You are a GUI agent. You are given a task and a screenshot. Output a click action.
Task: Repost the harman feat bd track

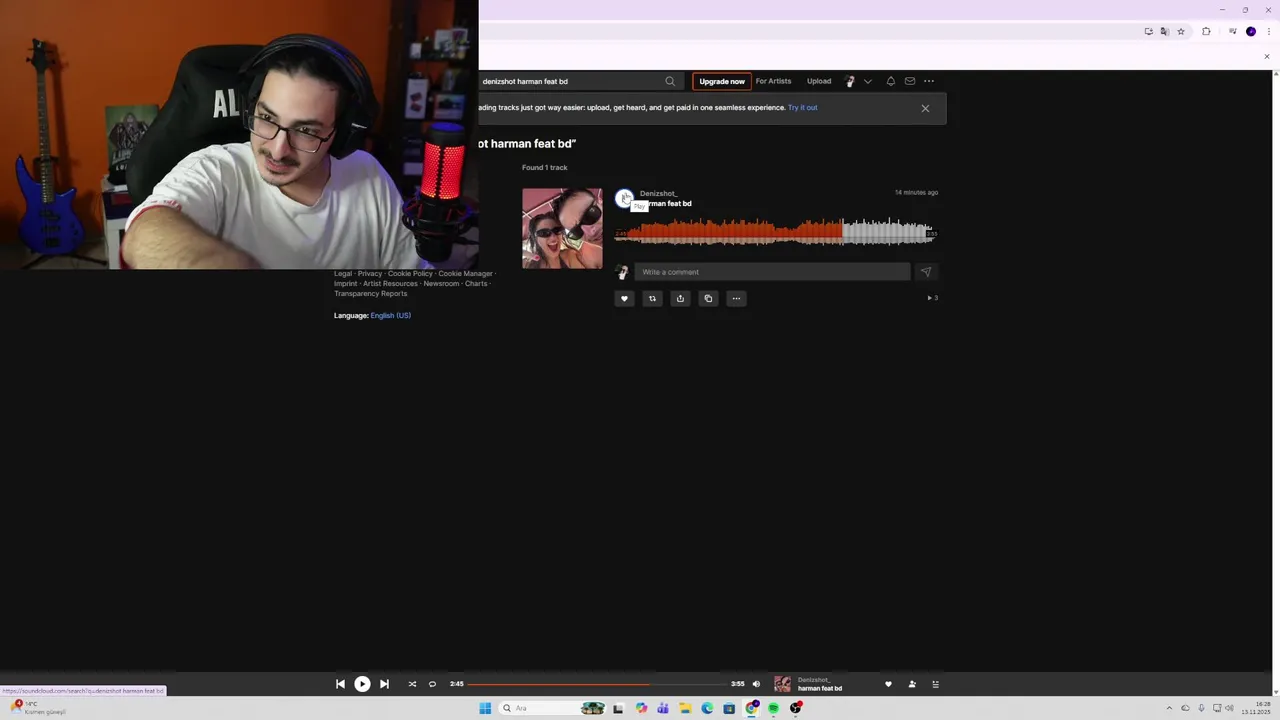pos(652,298)
